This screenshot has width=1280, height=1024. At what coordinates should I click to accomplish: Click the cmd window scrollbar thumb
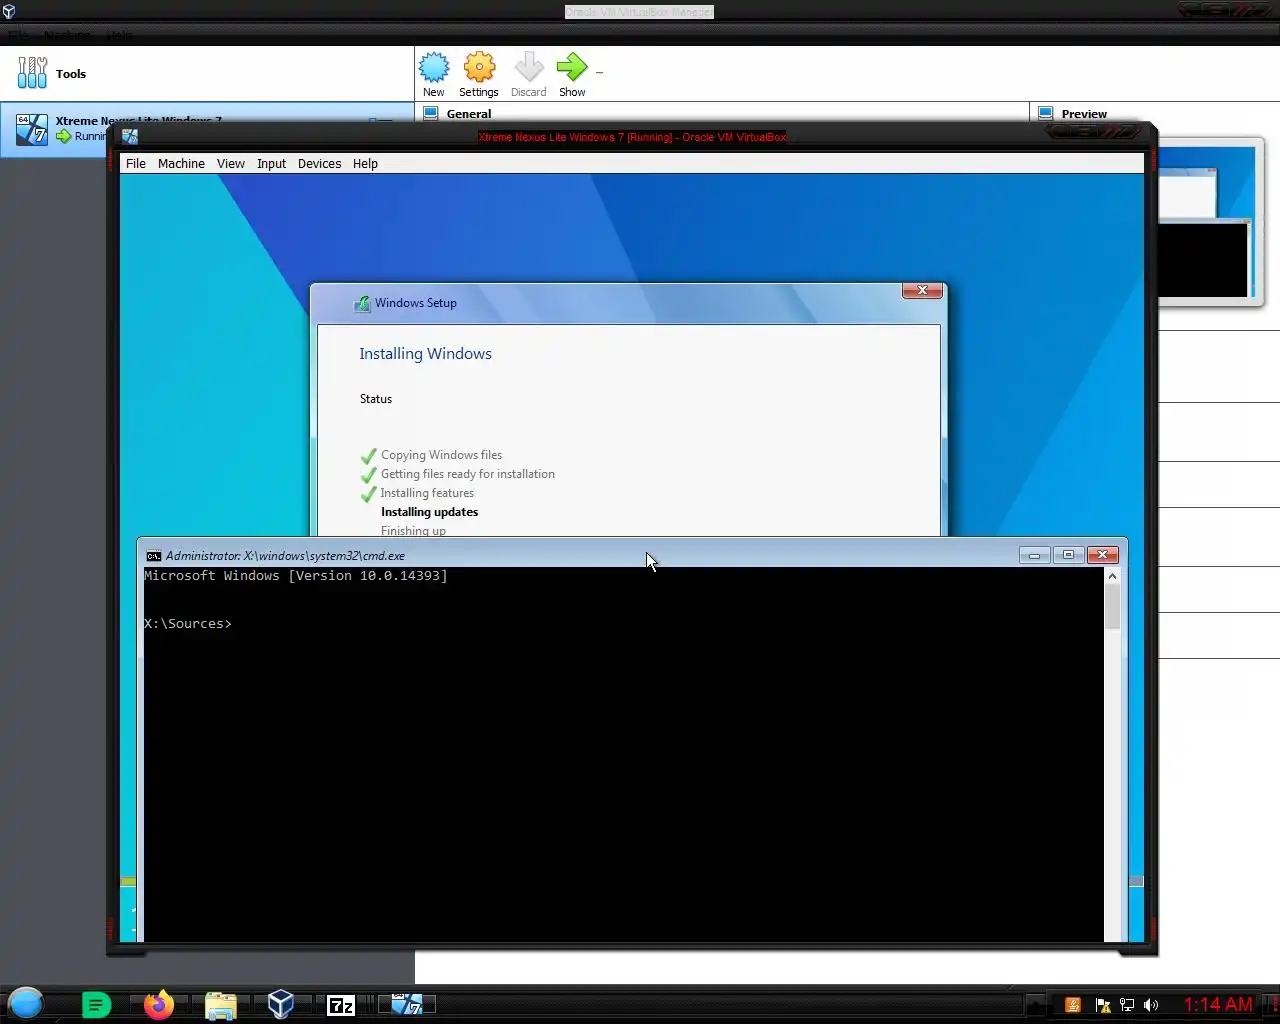(x=1112, y=607)
